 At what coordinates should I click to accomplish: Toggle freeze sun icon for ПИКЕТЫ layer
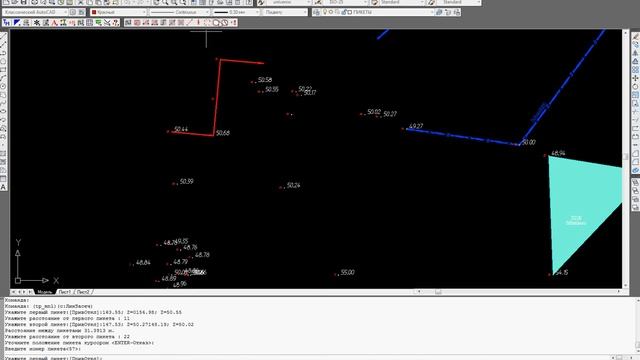[x=331, y=12]
